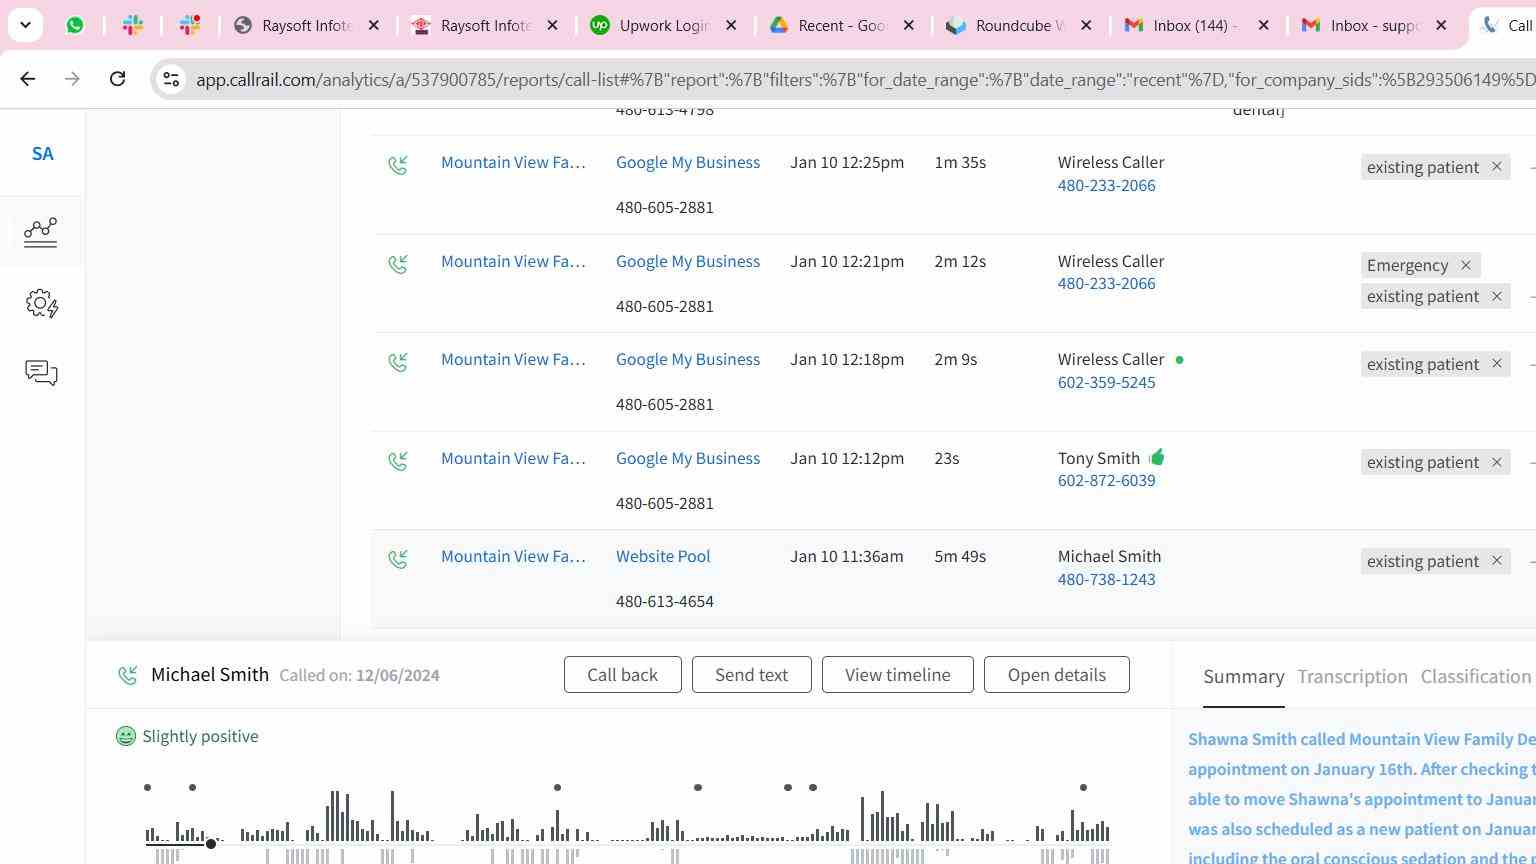Click inbound call icon for 12:12pm call
This screenshot has height=864, width=1536.
tap(398, 461)
